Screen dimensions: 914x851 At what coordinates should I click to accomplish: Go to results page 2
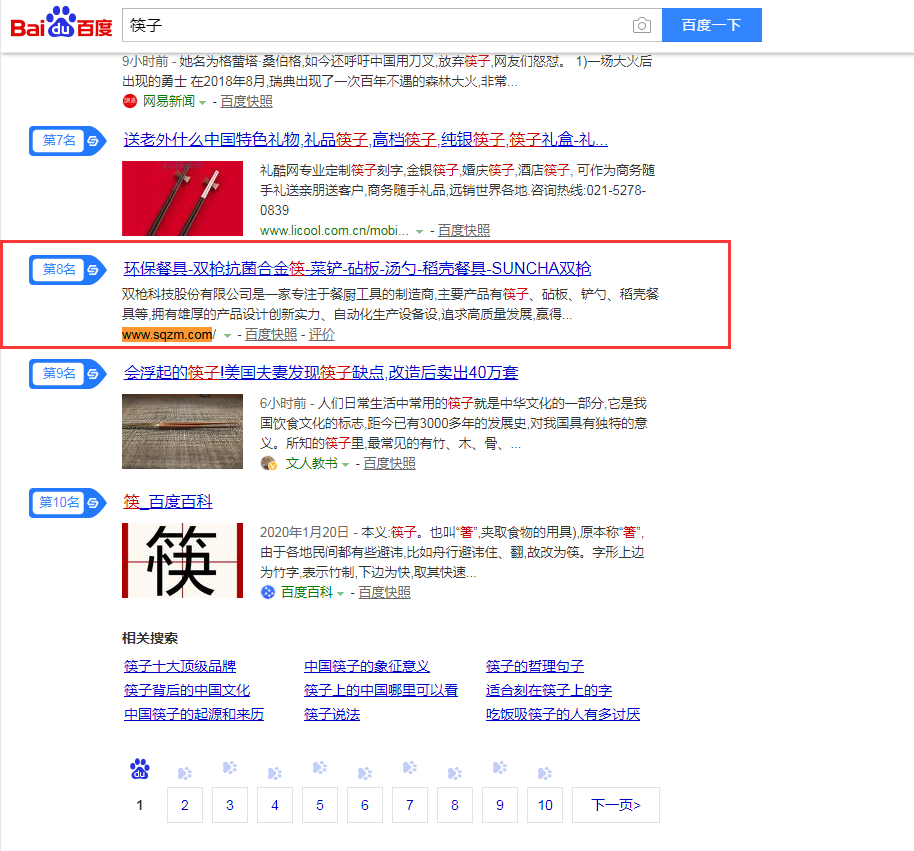pyautogui.click(x=185, y=805)
